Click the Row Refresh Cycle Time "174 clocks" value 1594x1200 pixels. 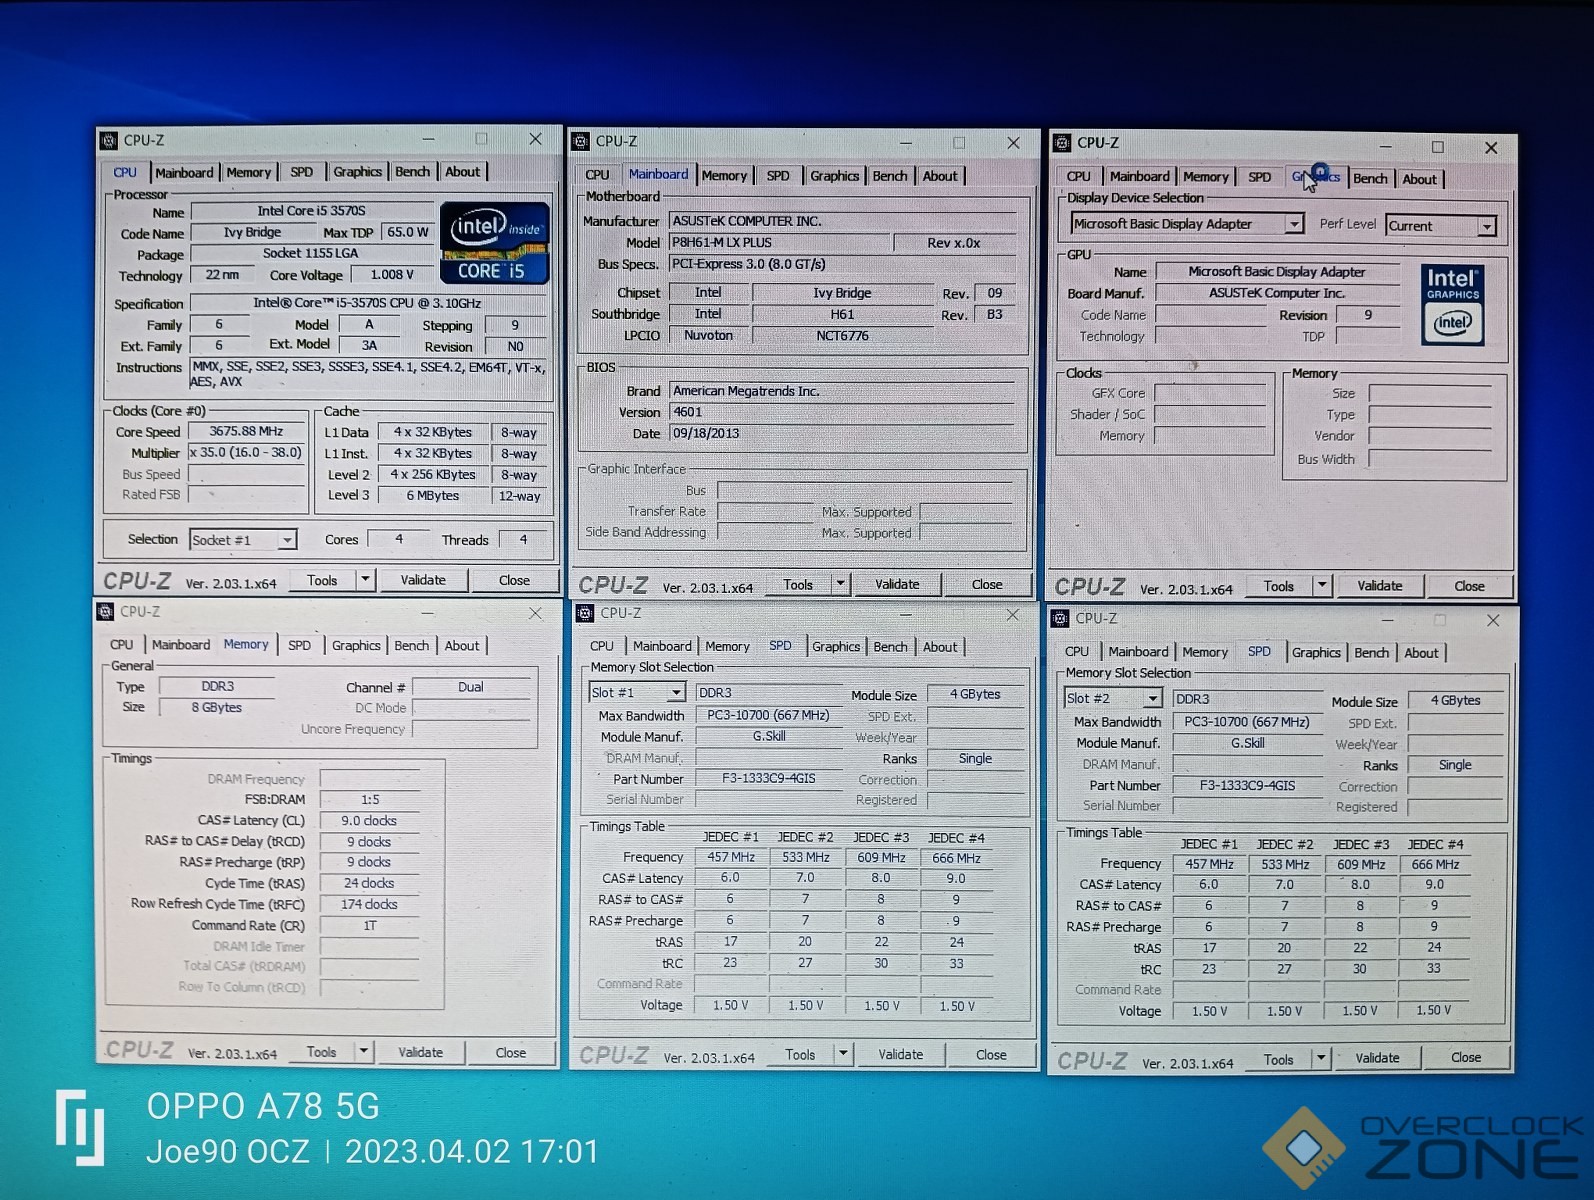click(x=369, y=904)
